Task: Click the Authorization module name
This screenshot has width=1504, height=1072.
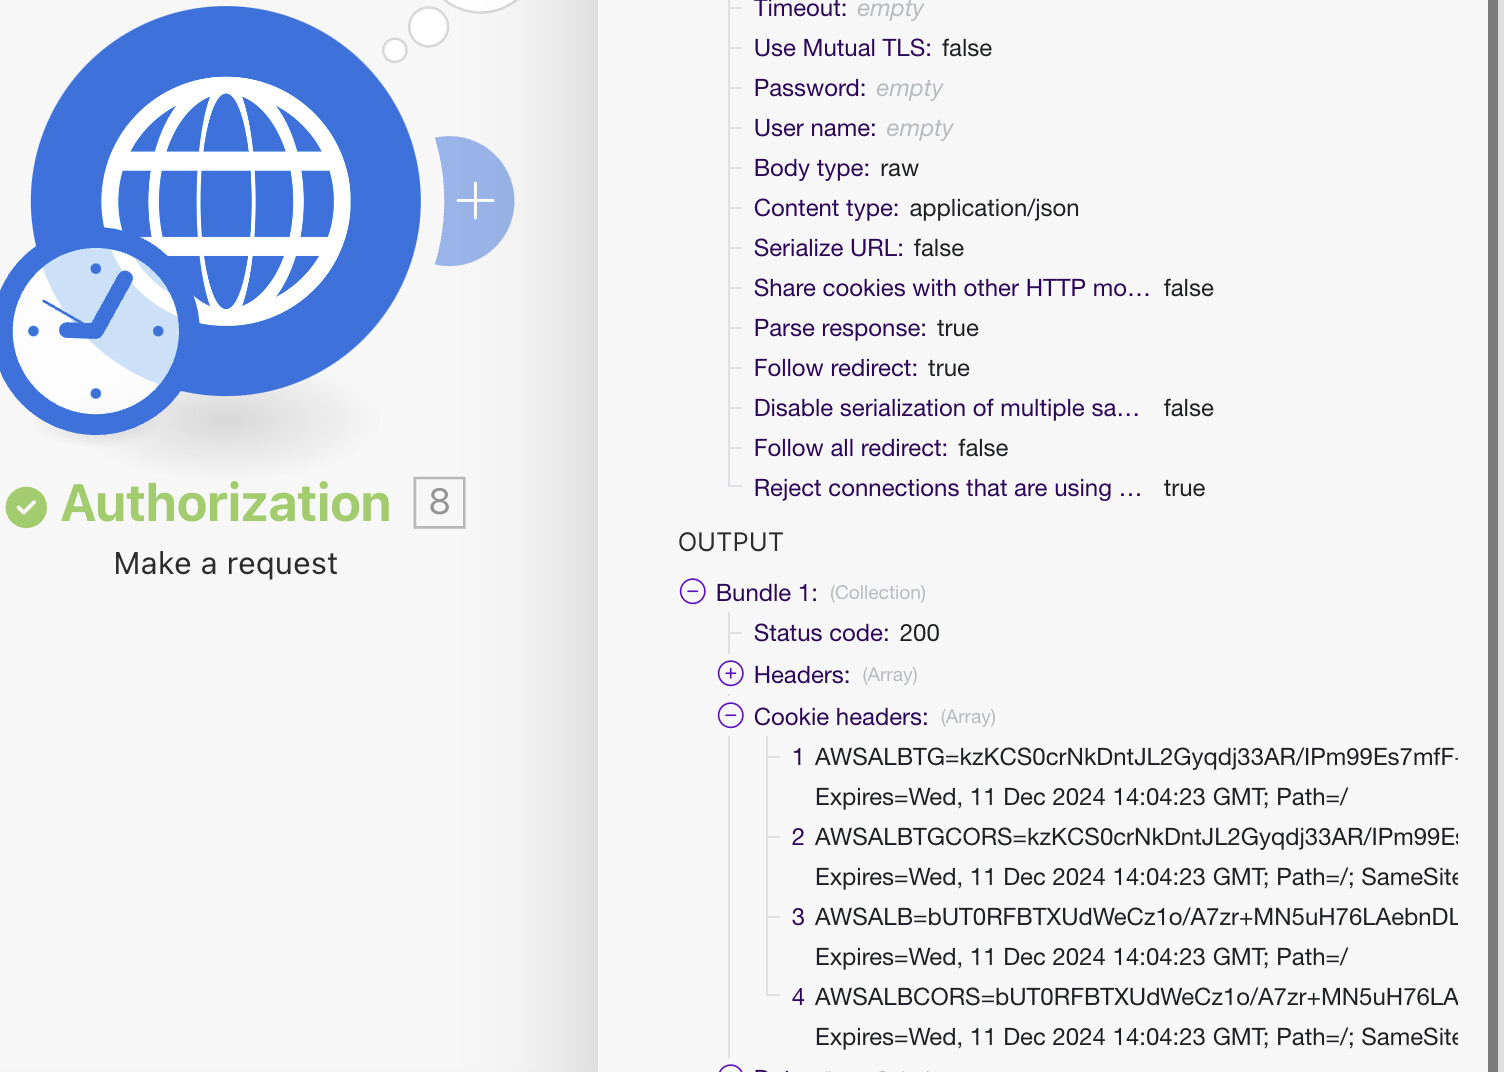Action: (x=226, y=503)
